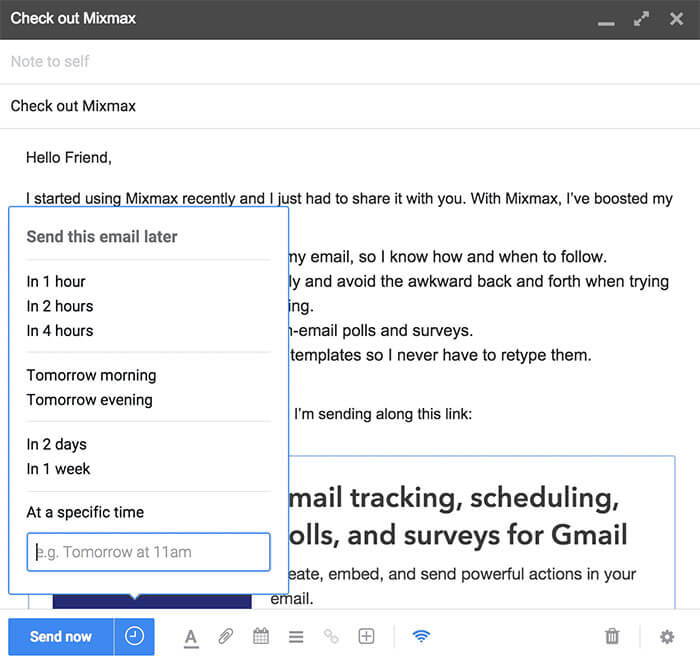Open settings gear icon
Viewport: 700px width, 665px height.
pos(667,637)
